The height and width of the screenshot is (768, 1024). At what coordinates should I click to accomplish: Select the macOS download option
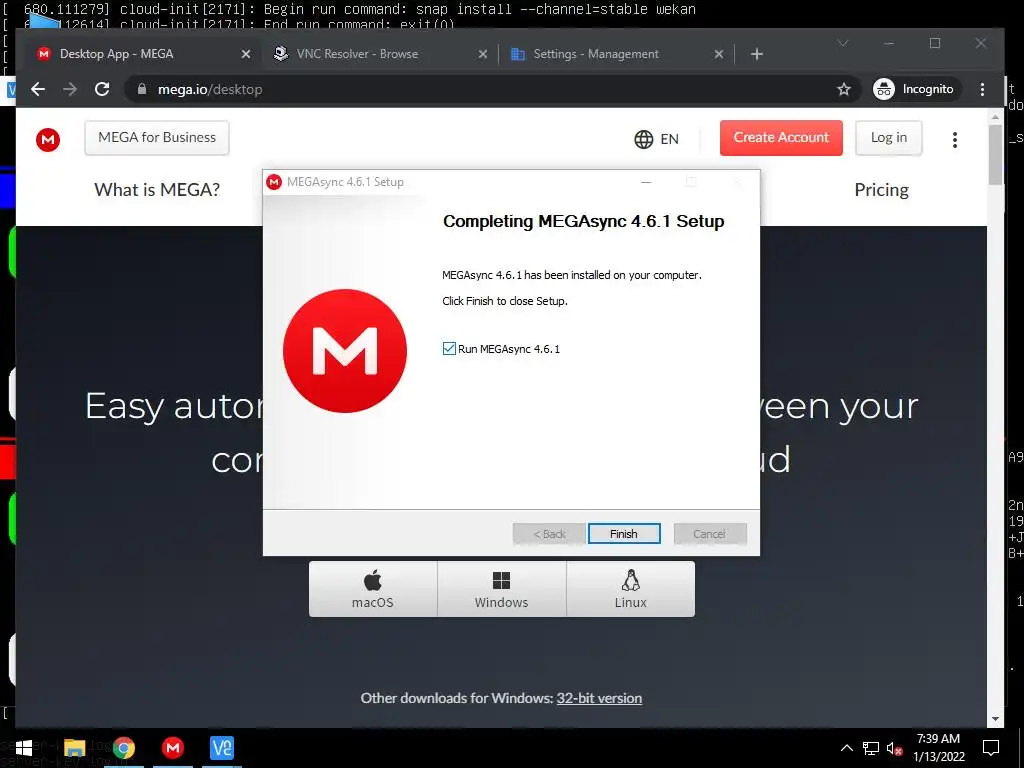tap(373, 589)
